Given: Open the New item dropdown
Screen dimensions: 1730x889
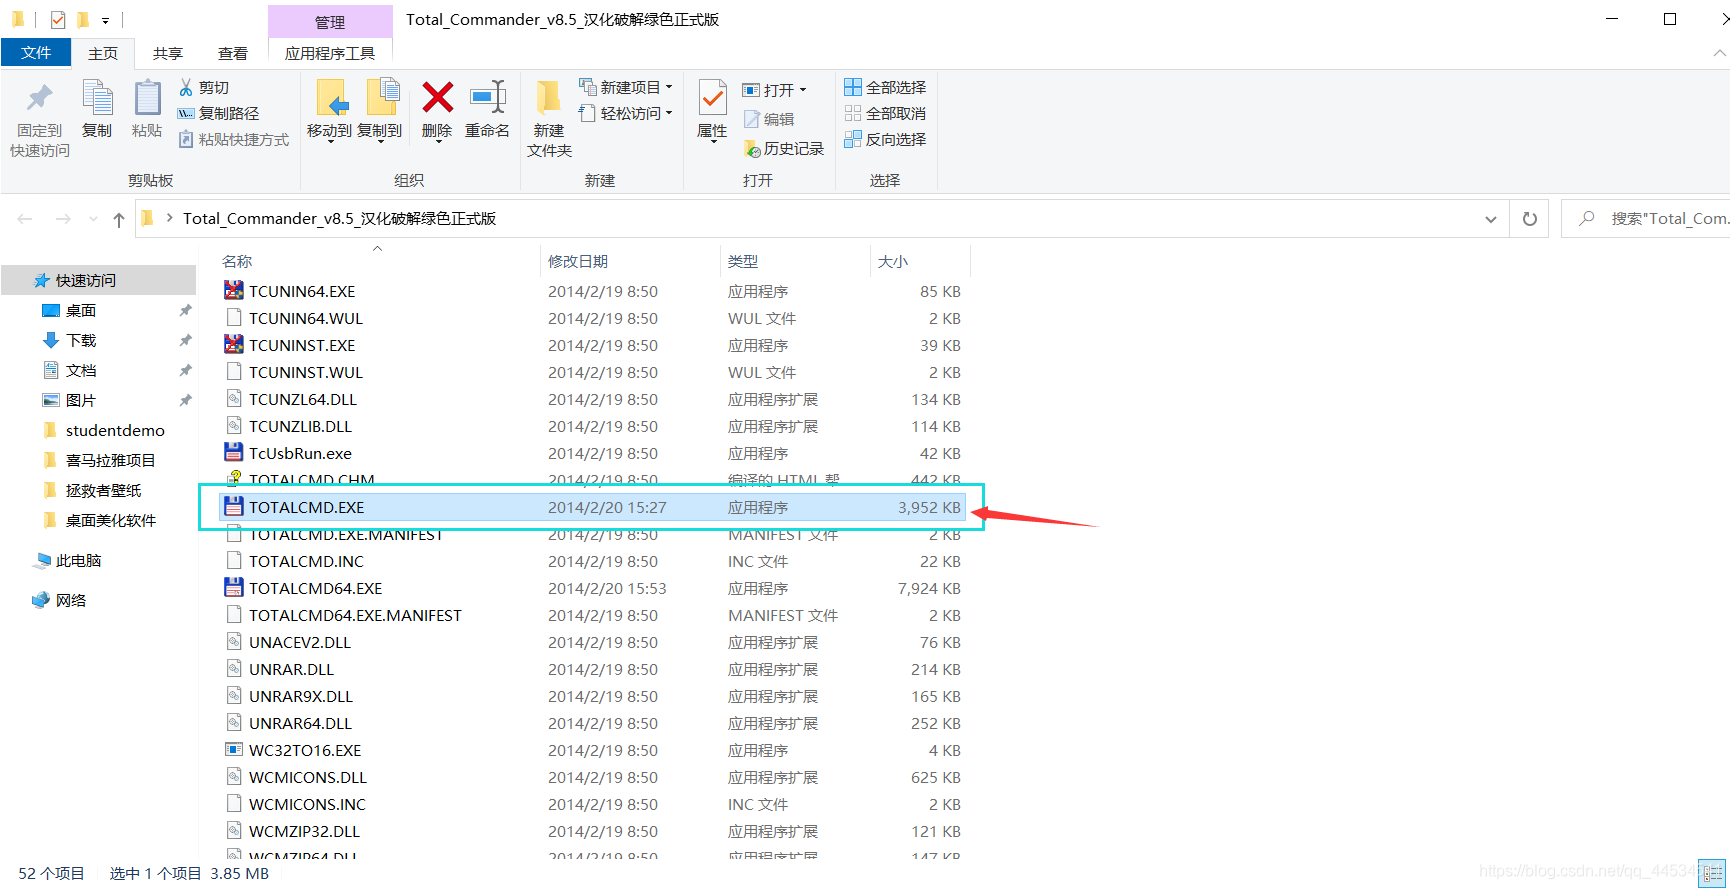Looking at the screenshot, I should tap(626, 88).
